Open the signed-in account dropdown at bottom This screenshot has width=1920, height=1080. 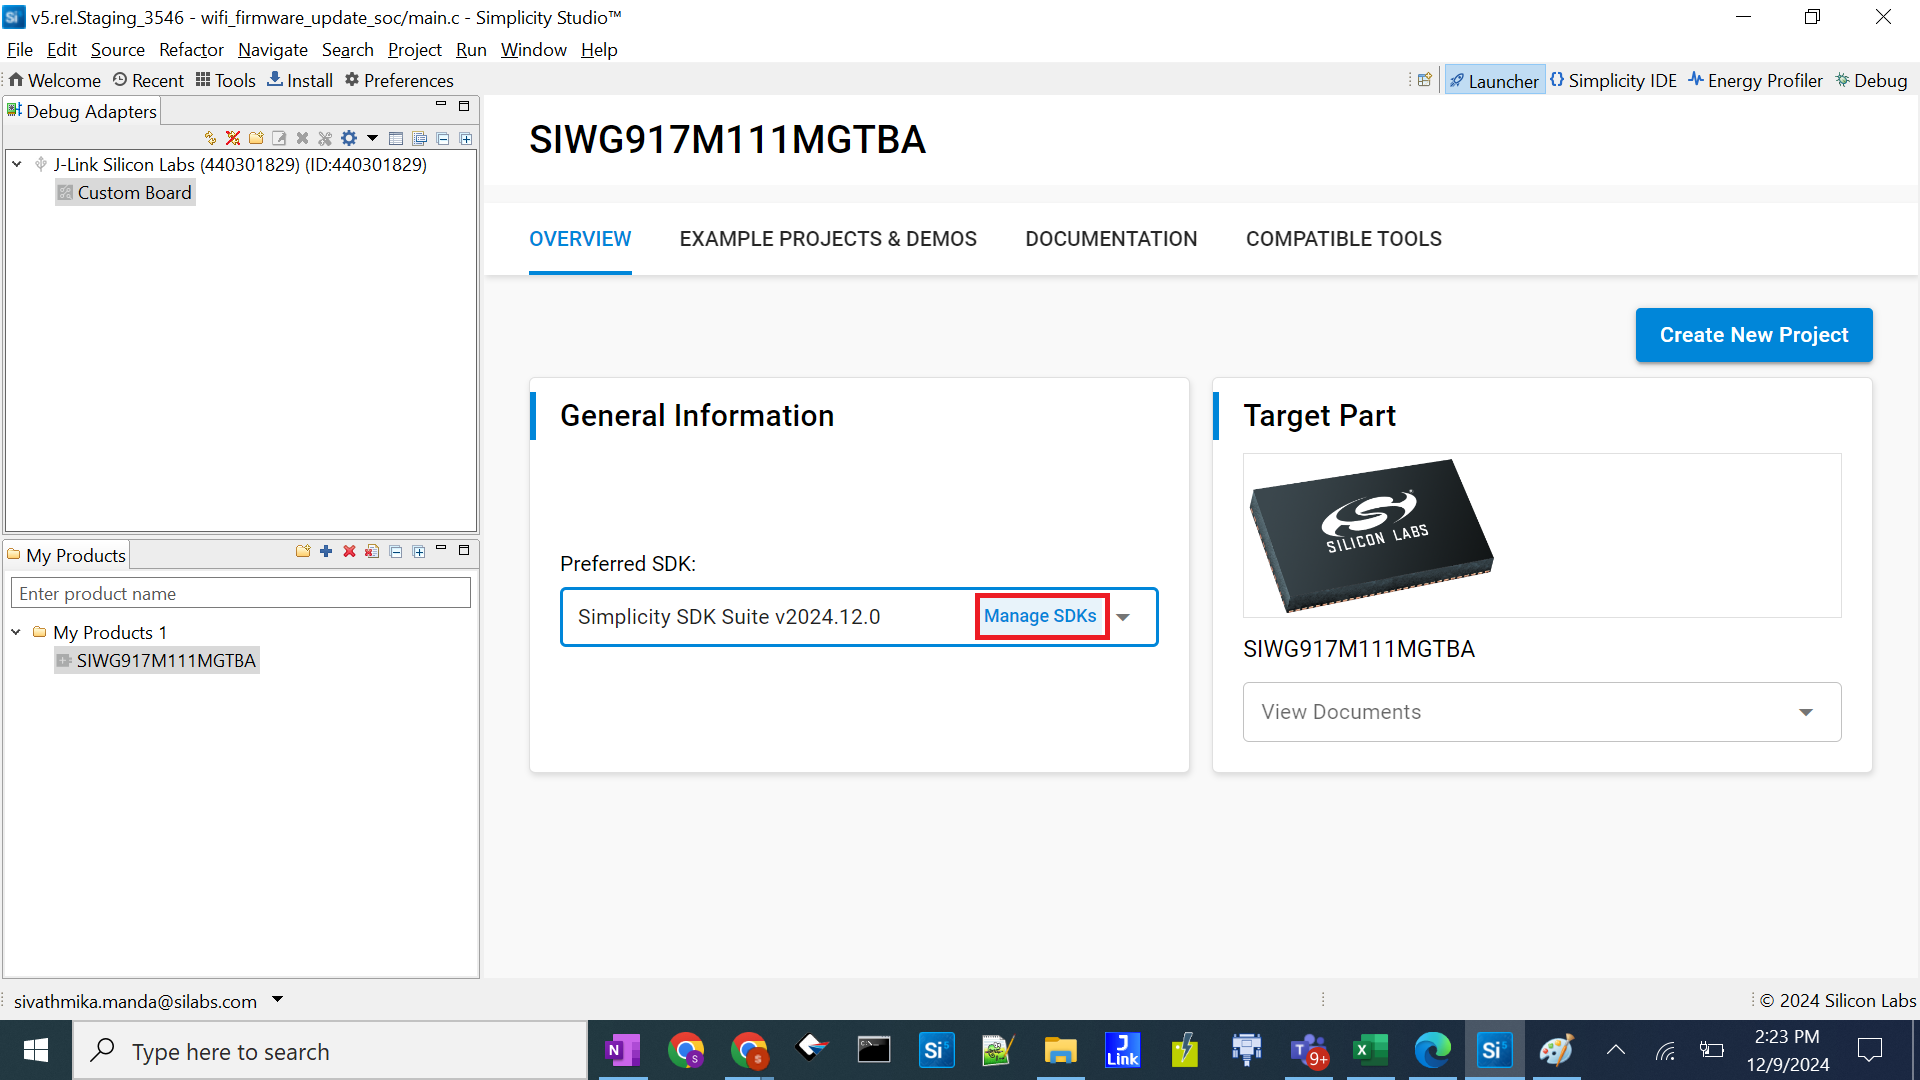[277, 1000]
